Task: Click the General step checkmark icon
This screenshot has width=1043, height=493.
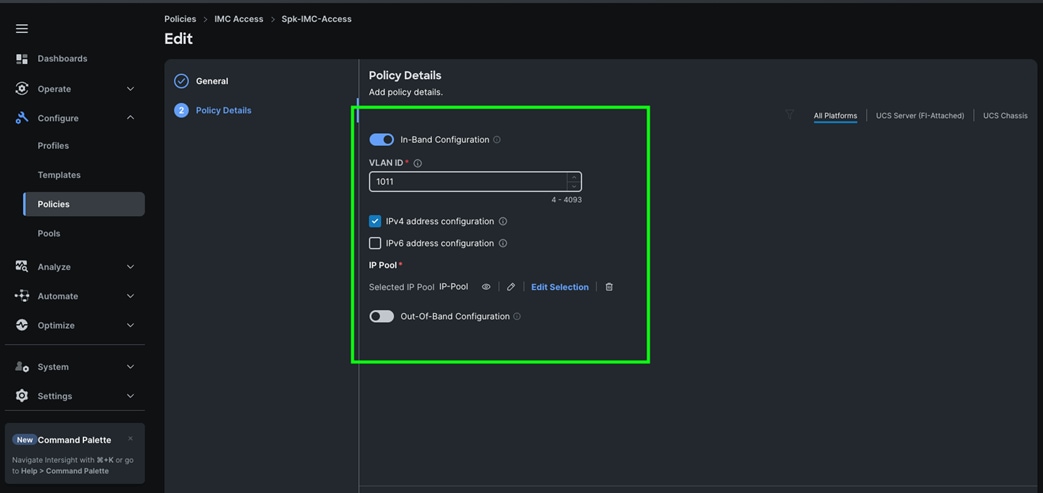Action: (182, 81)
